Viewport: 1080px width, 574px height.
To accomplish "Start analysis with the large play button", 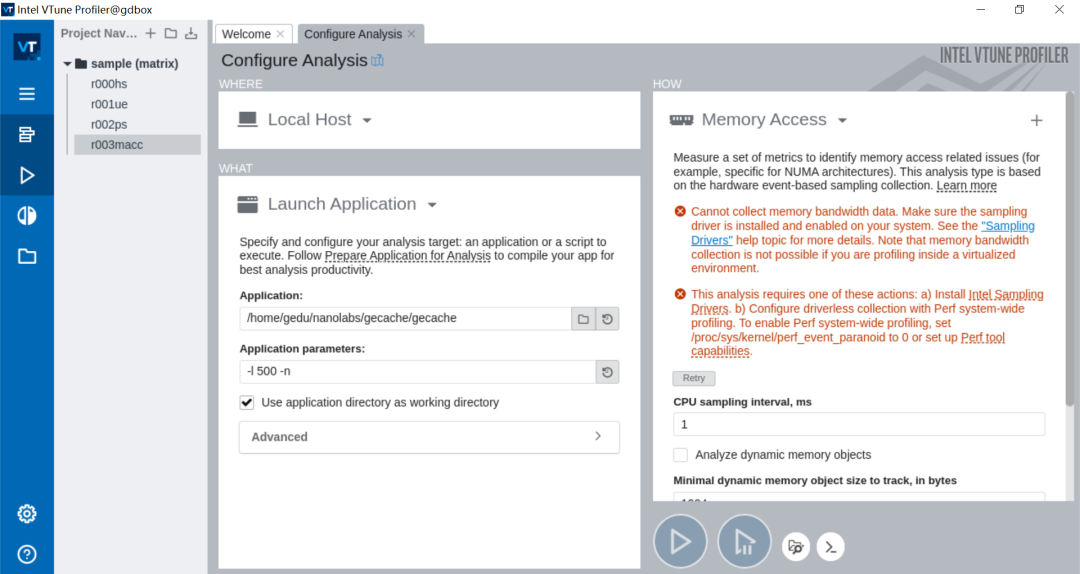I will pos(680,542).
